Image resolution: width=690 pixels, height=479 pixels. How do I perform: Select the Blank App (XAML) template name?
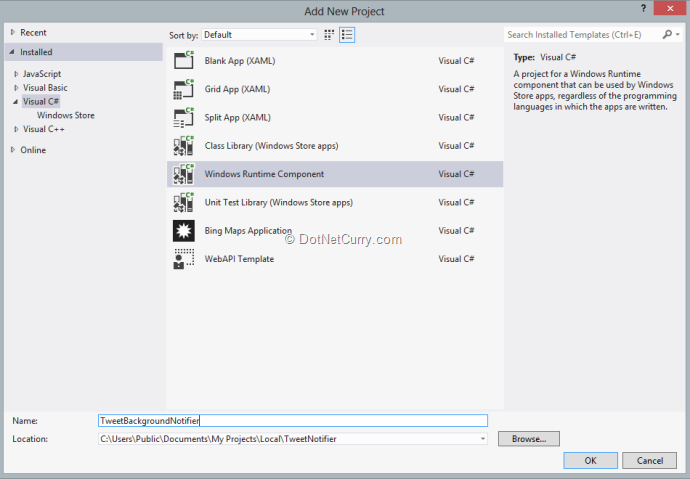pyautogui.click(x=240, y=61)
